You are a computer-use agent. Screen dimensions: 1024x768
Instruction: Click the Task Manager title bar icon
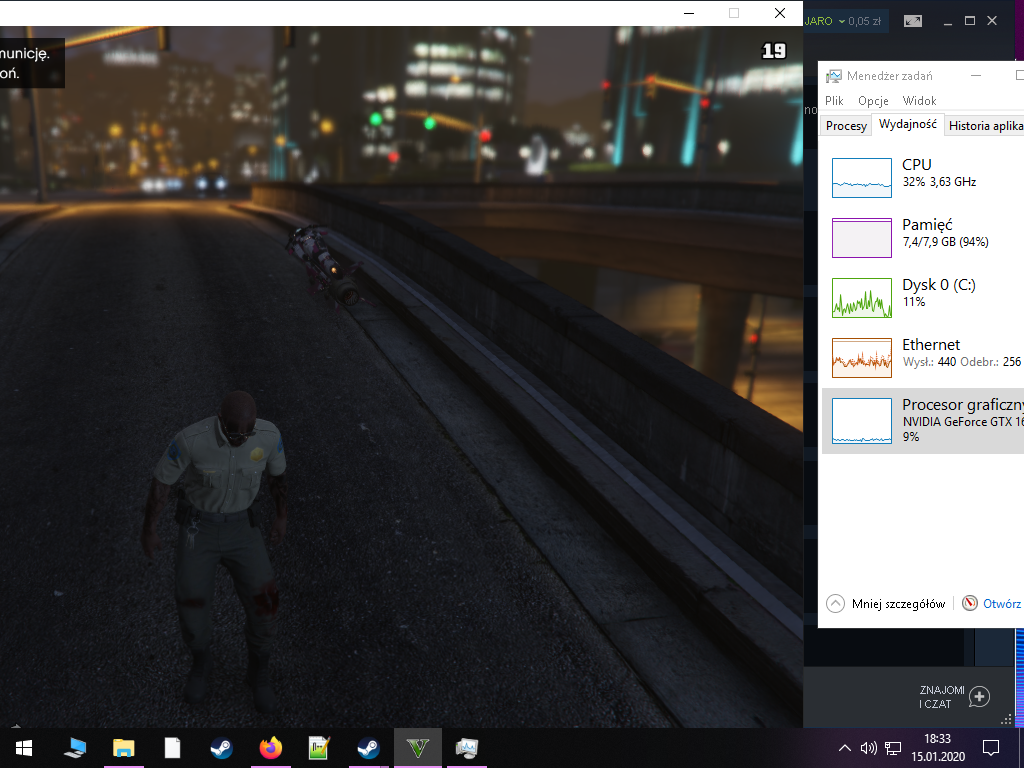coord(833,76)
